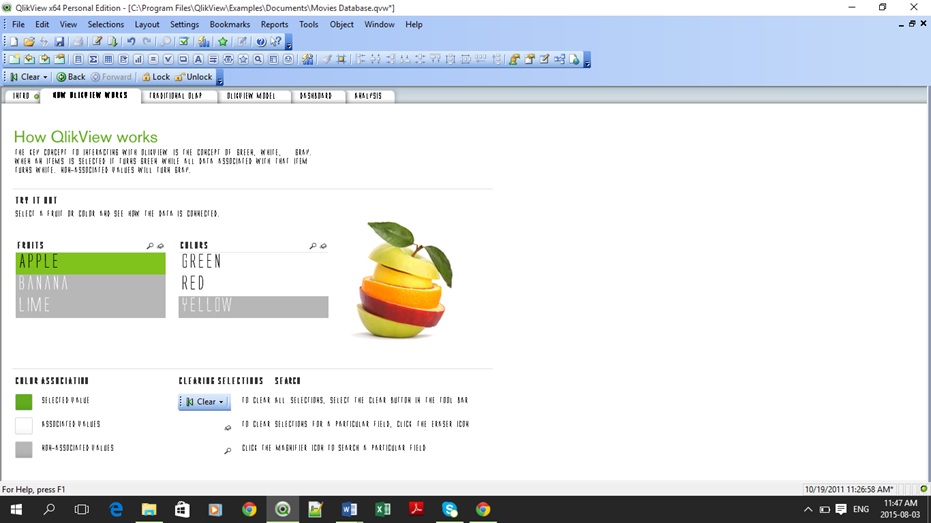Switch to the Intro sheet tab
Screen dimensions: 931x523
[x=22, y=96]
